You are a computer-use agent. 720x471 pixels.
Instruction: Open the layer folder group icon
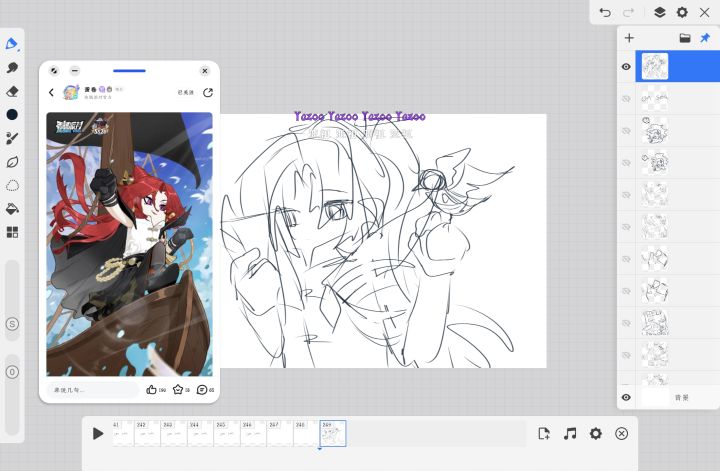[685, 38]
